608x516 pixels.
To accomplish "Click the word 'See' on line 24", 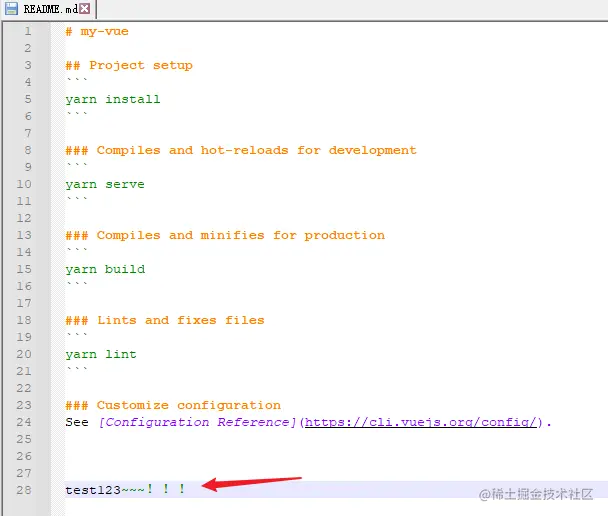I will [x=77, y=422].
